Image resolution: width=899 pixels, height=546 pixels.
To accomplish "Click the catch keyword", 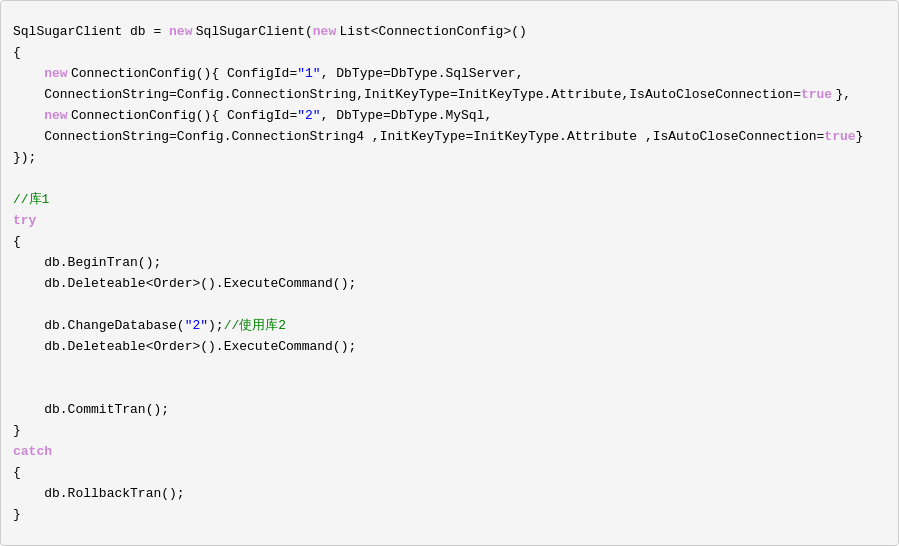I will (32, 452).
